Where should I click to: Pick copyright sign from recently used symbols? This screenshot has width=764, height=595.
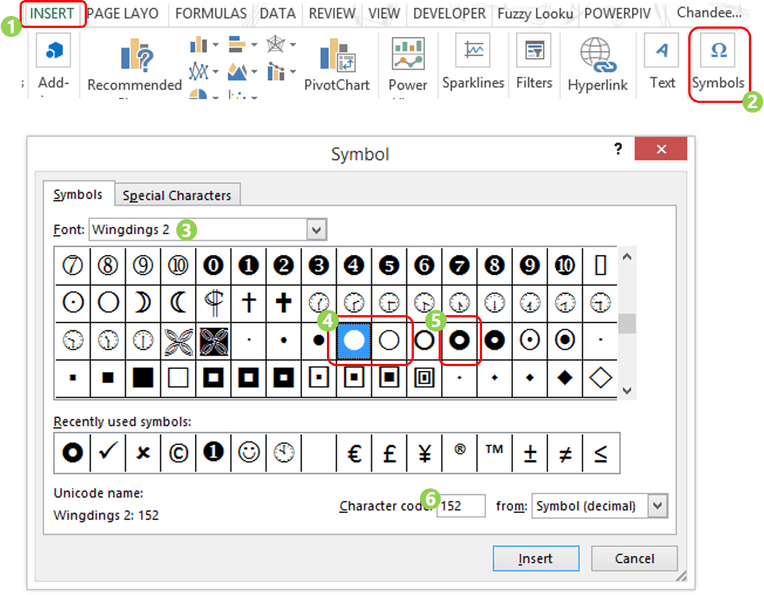pyautogui.click(x=178, y=453)
